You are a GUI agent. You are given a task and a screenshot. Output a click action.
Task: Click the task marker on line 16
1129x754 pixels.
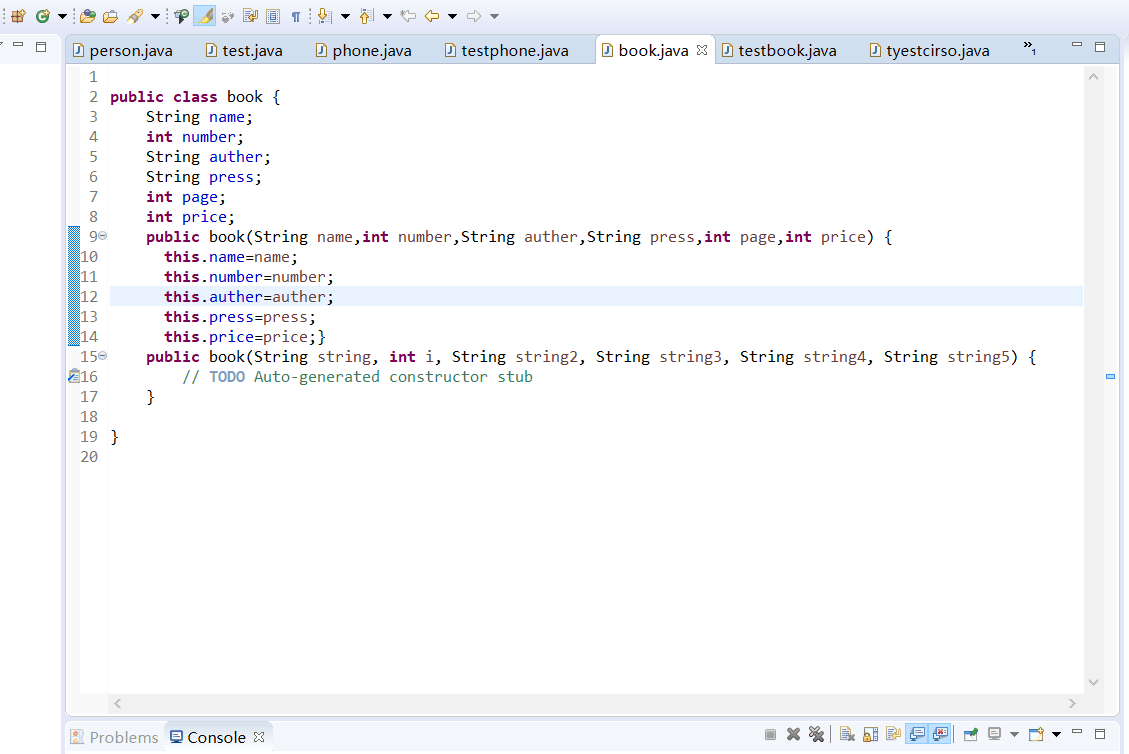73,377
